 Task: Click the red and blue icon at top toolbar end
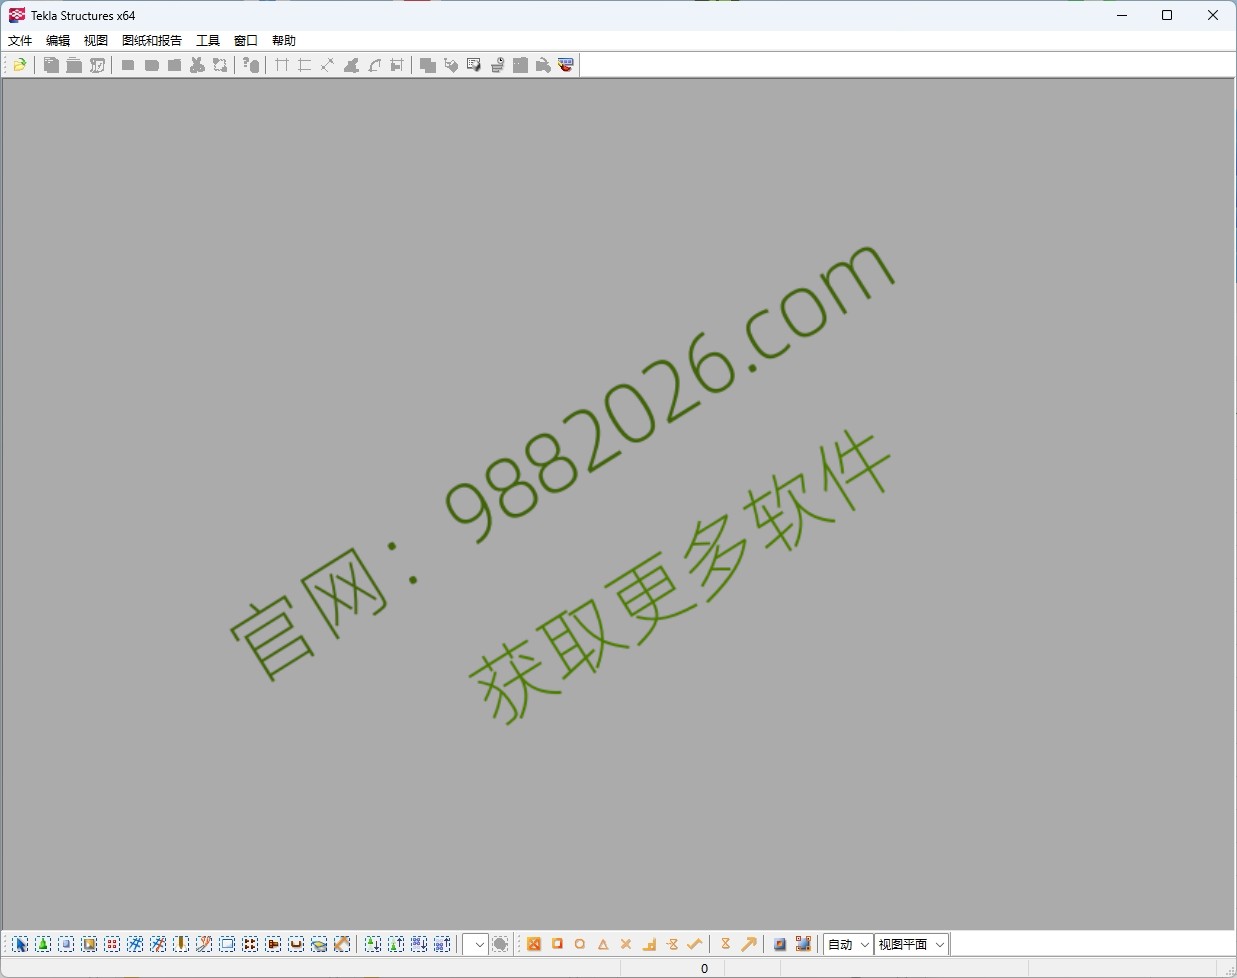point(566,65)
